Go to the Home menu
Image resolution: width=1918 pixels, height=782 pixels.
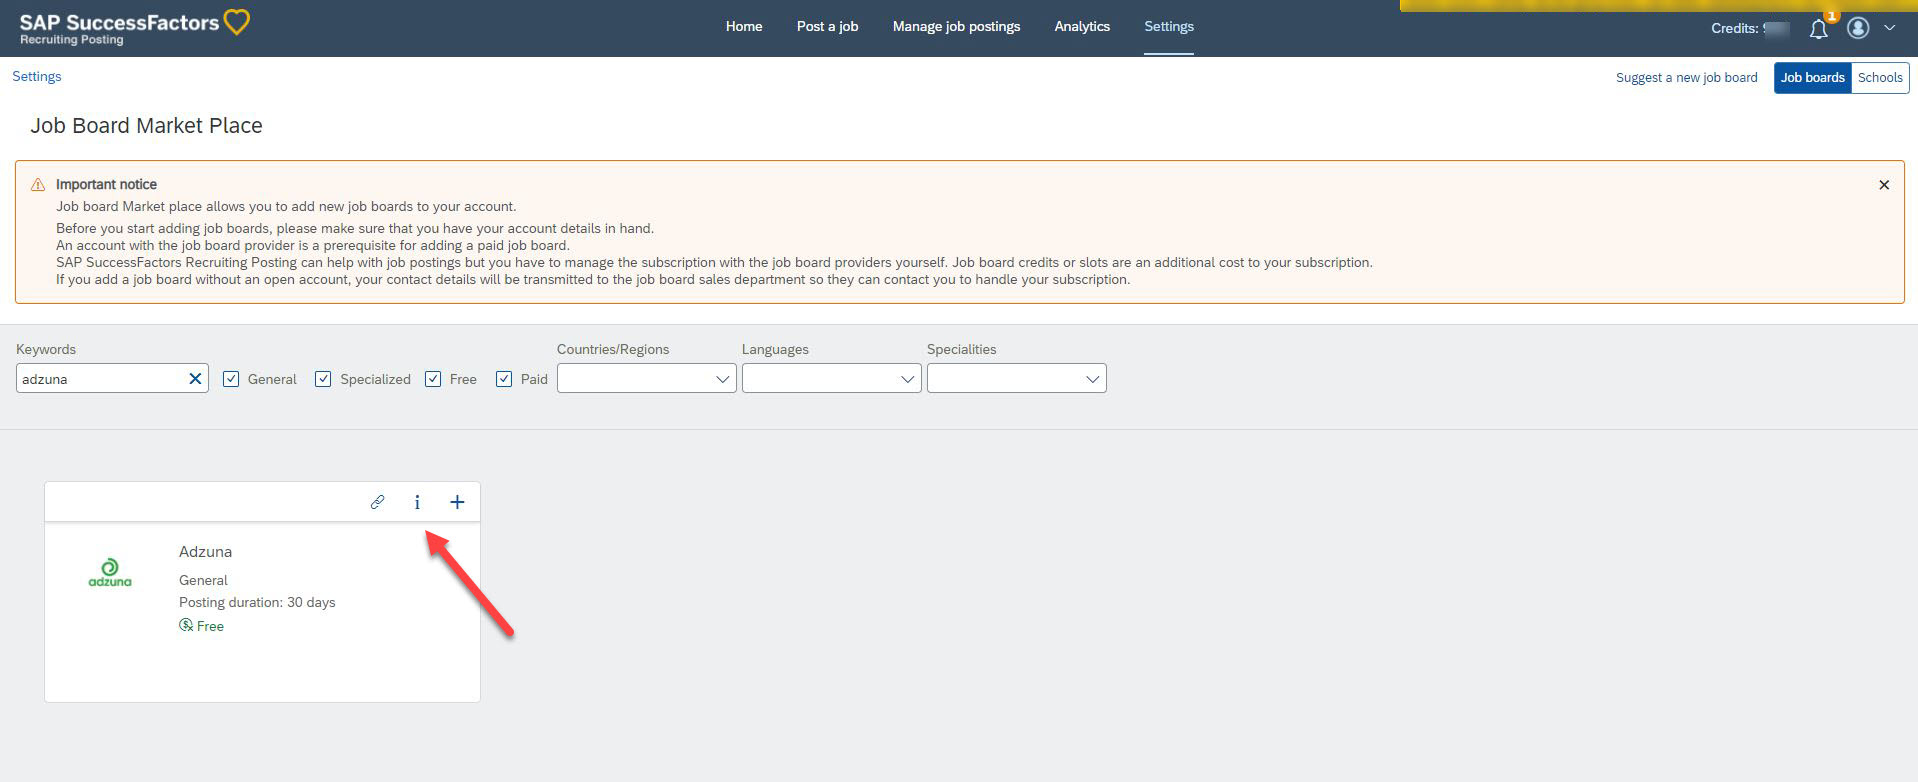[x=744, y=27]
